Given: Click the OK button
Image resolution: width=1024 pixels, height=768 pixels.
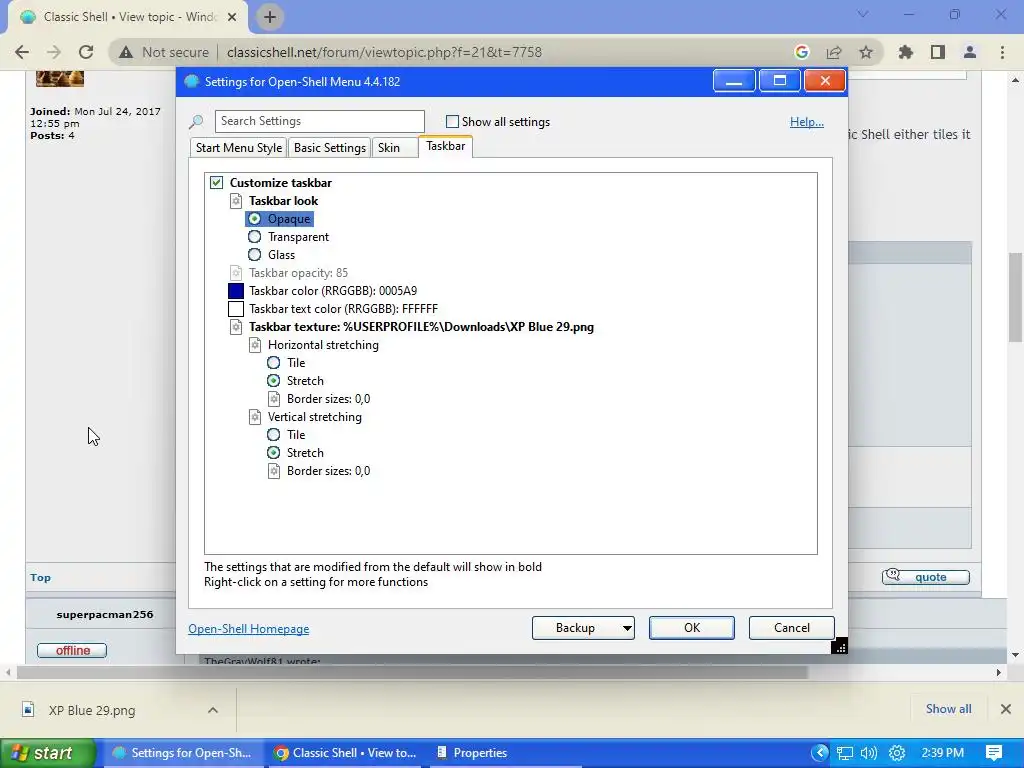Looking at the screenshot, I should [692, 628].
